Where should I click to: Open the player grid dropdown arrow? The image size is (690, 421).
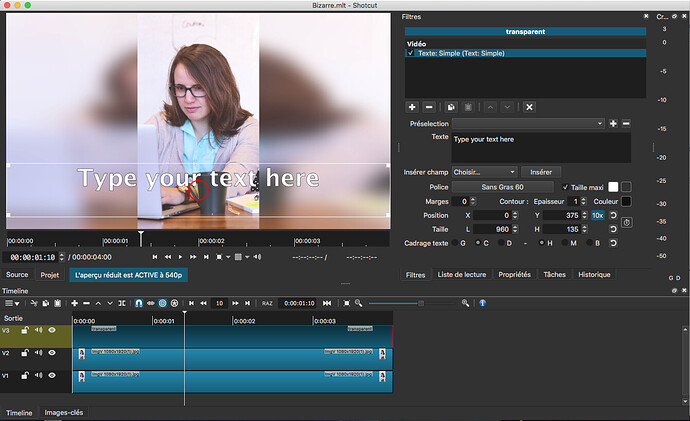pos(247,257)
